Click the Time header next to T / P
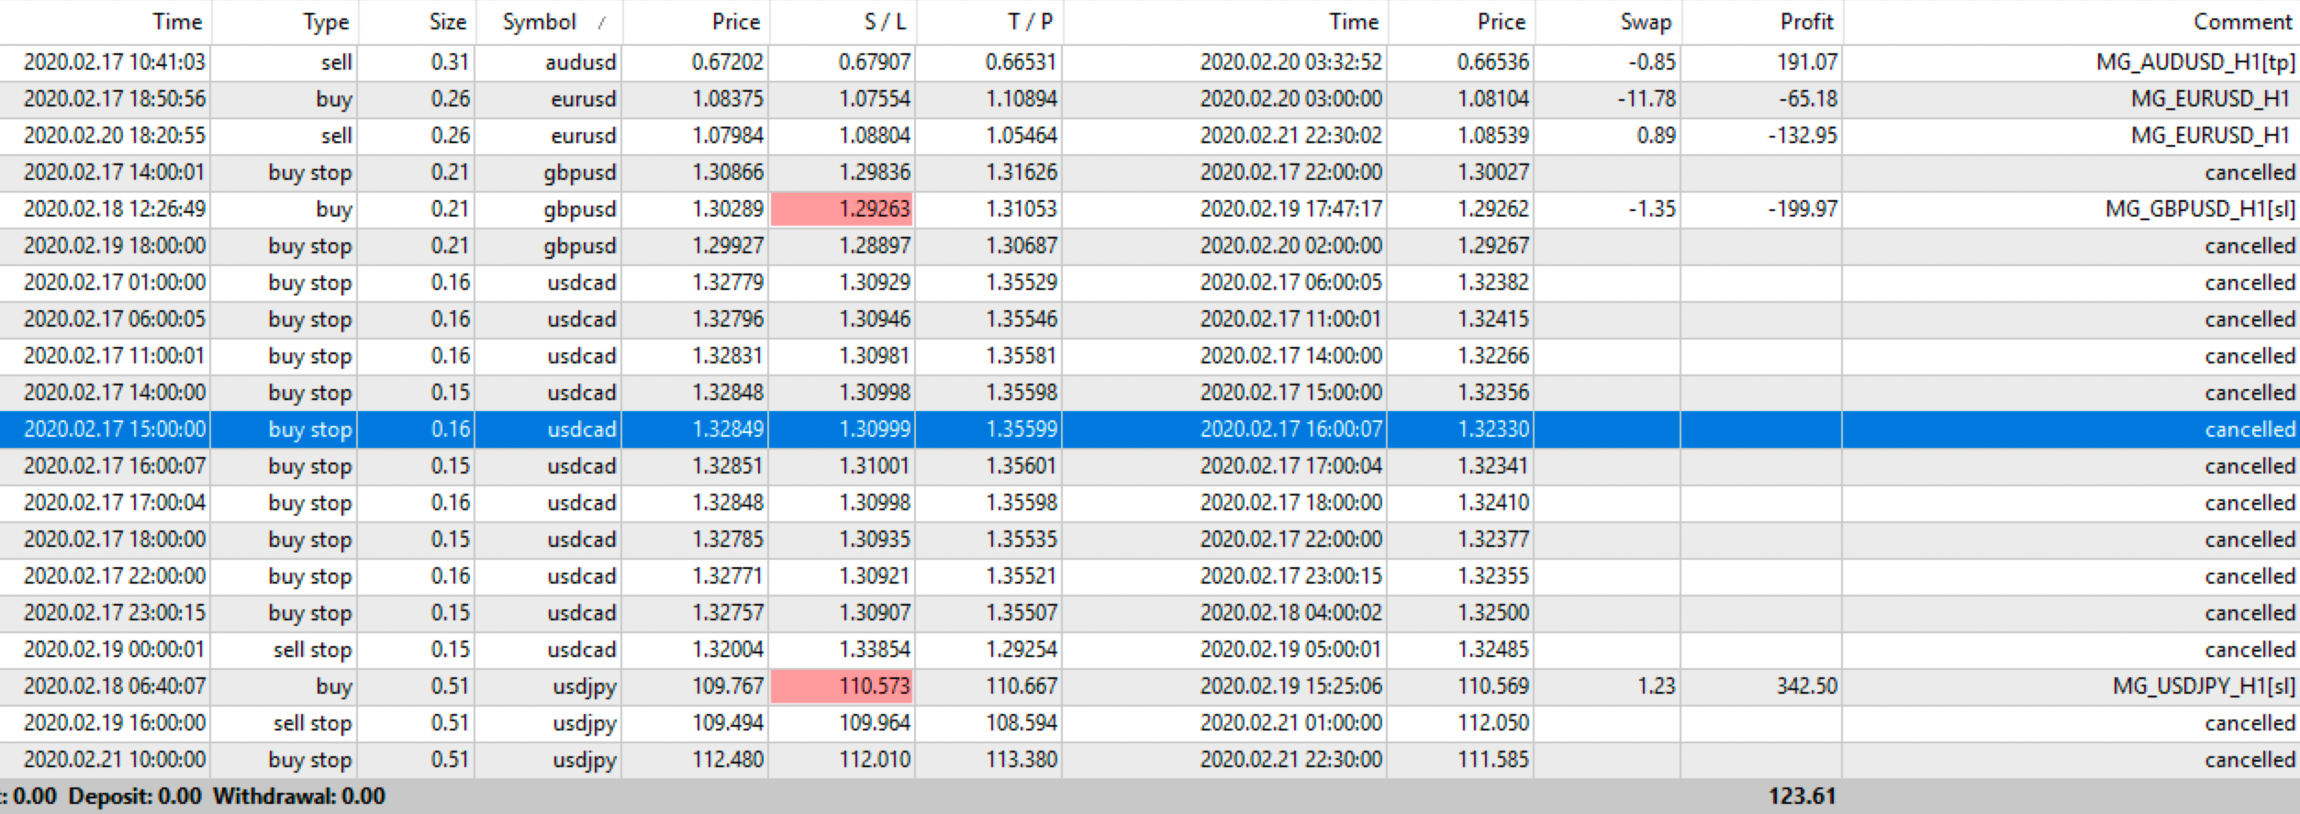This screenshot has width=2300, height=814. [x=1354, y=22]
